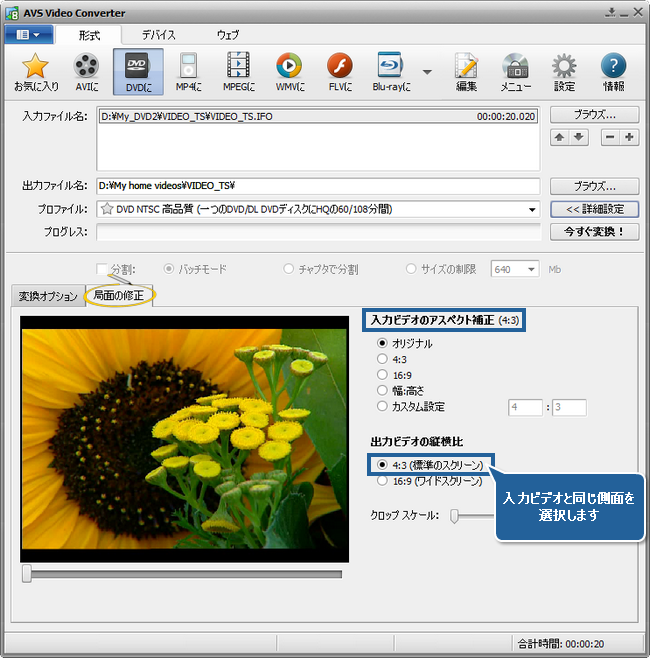
Task: Expand the プロファイル profile dropdown
Action: point(532,209)
